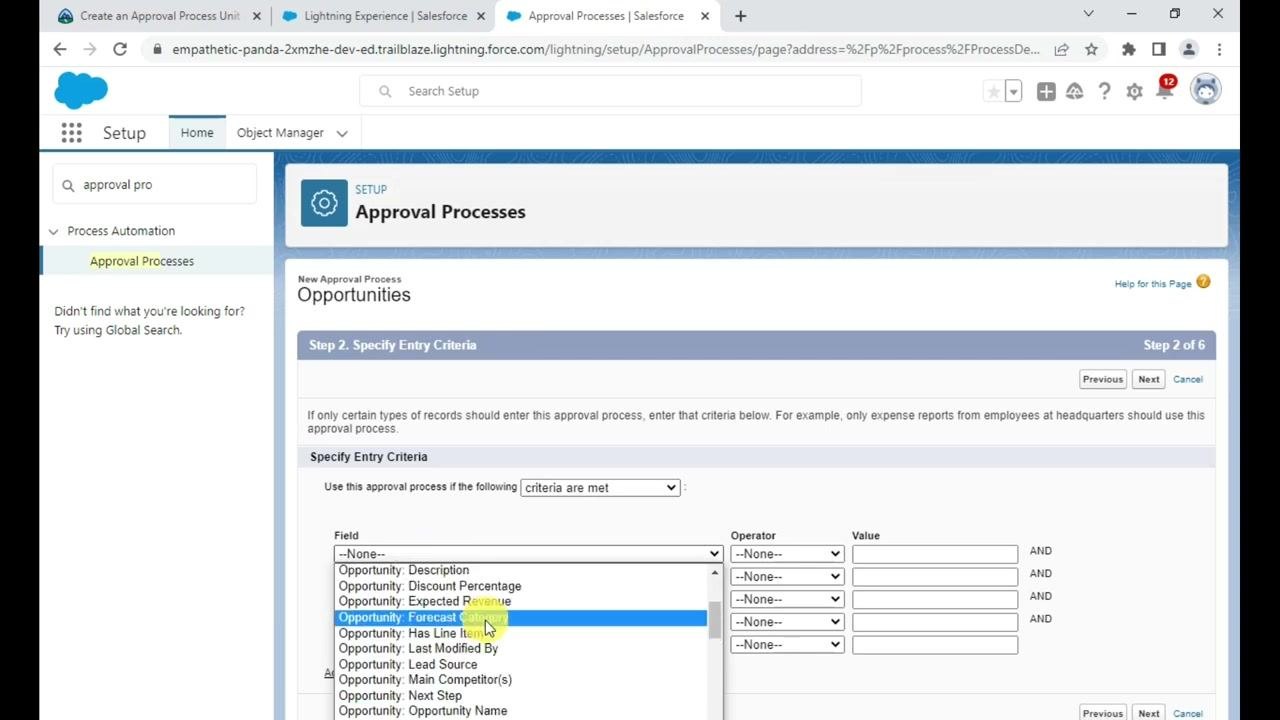The height and width of the screenshot is (720, 1280).
Task: Open the criteria are met dropdown
Action: pyautogui.click(x=600, y=487)
